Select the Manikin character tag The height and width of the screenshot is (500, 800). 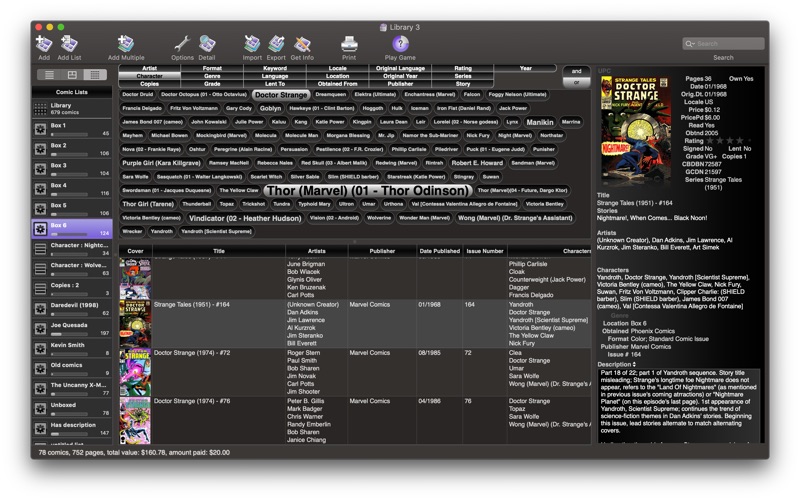click(x=540, y=122)
